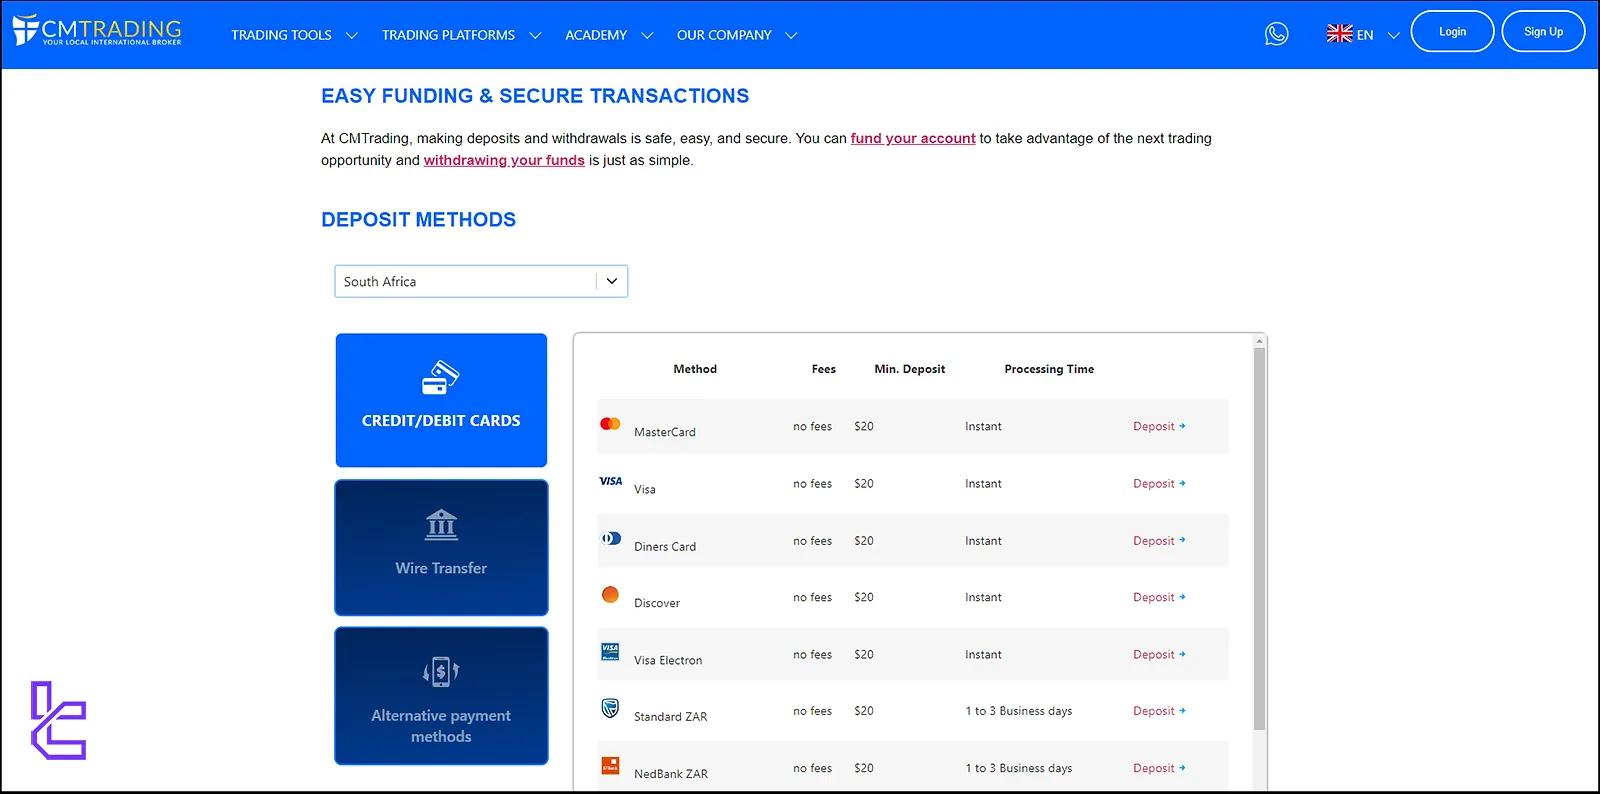
Task: Click the Processing Time column header
Action: (1049, 369)
